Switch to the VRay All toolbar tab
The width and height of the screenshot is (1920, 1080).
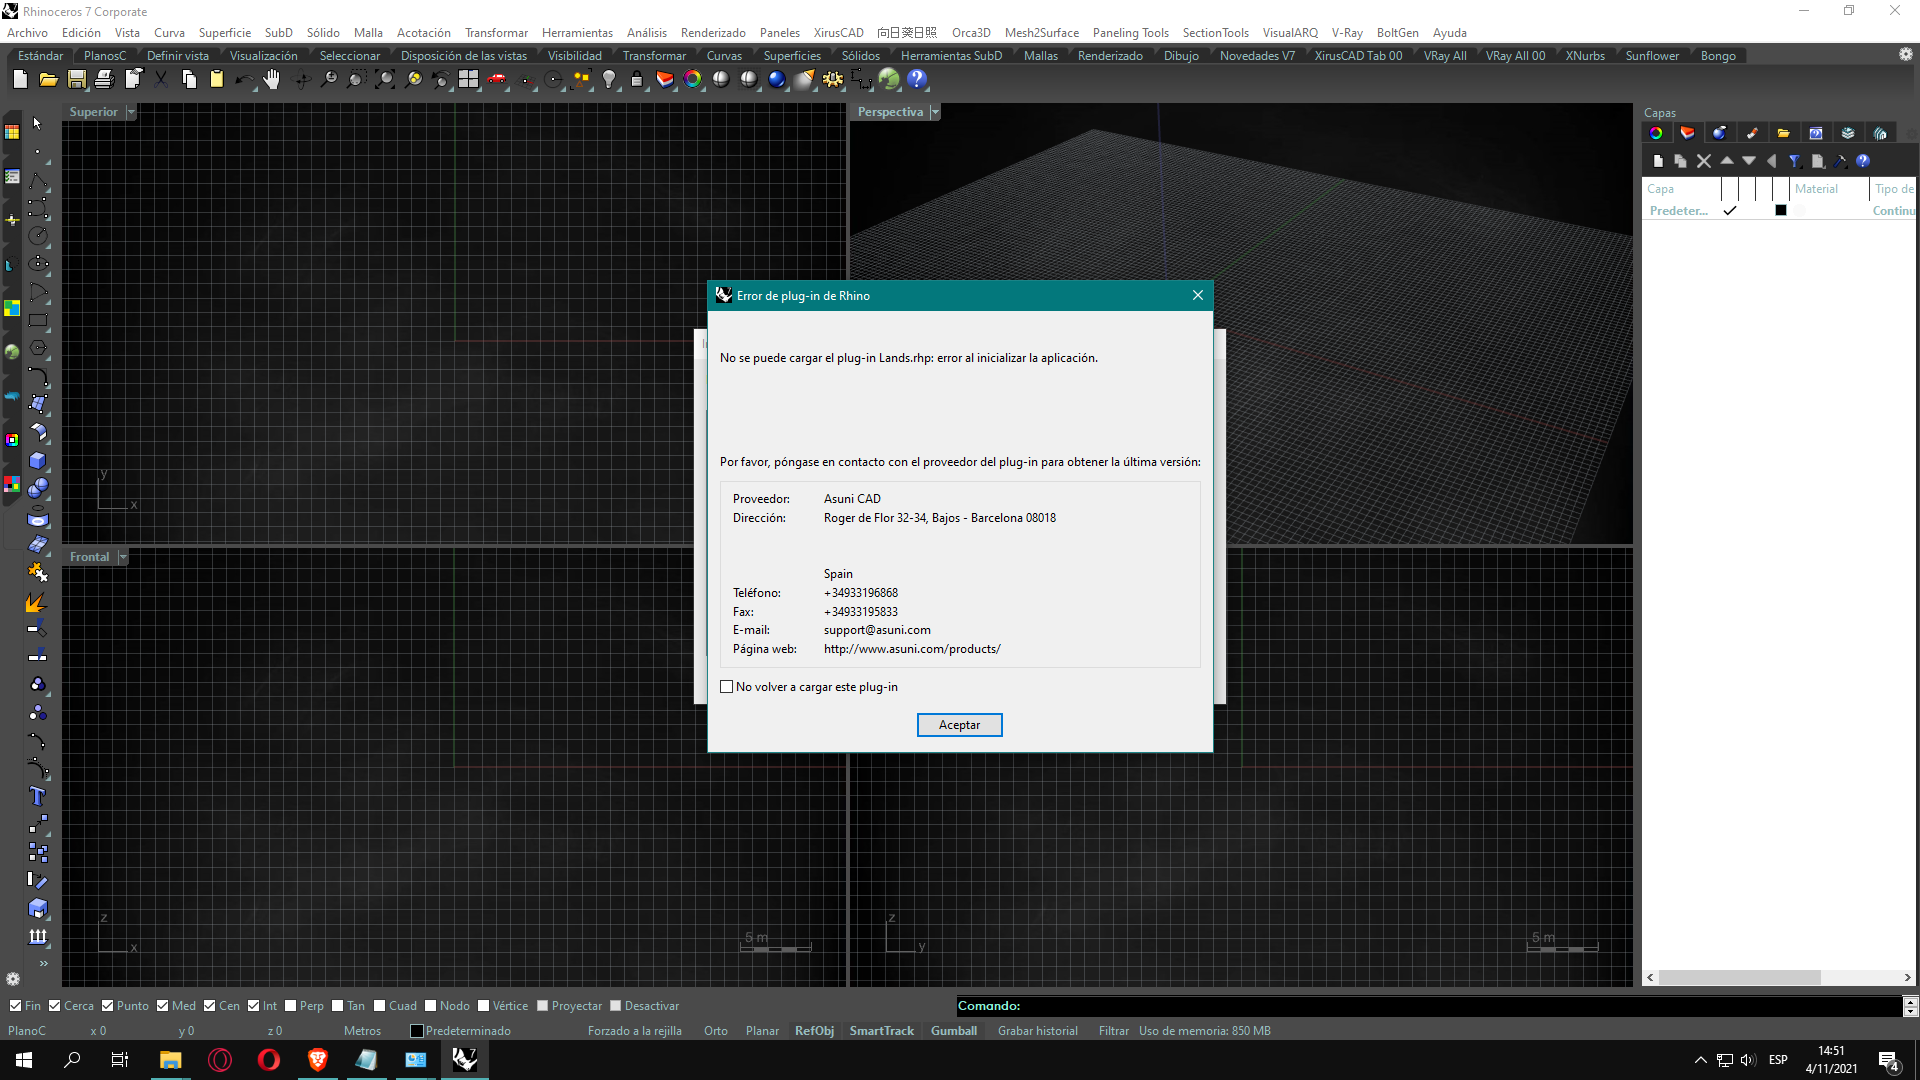click(x=1445, y=56)
